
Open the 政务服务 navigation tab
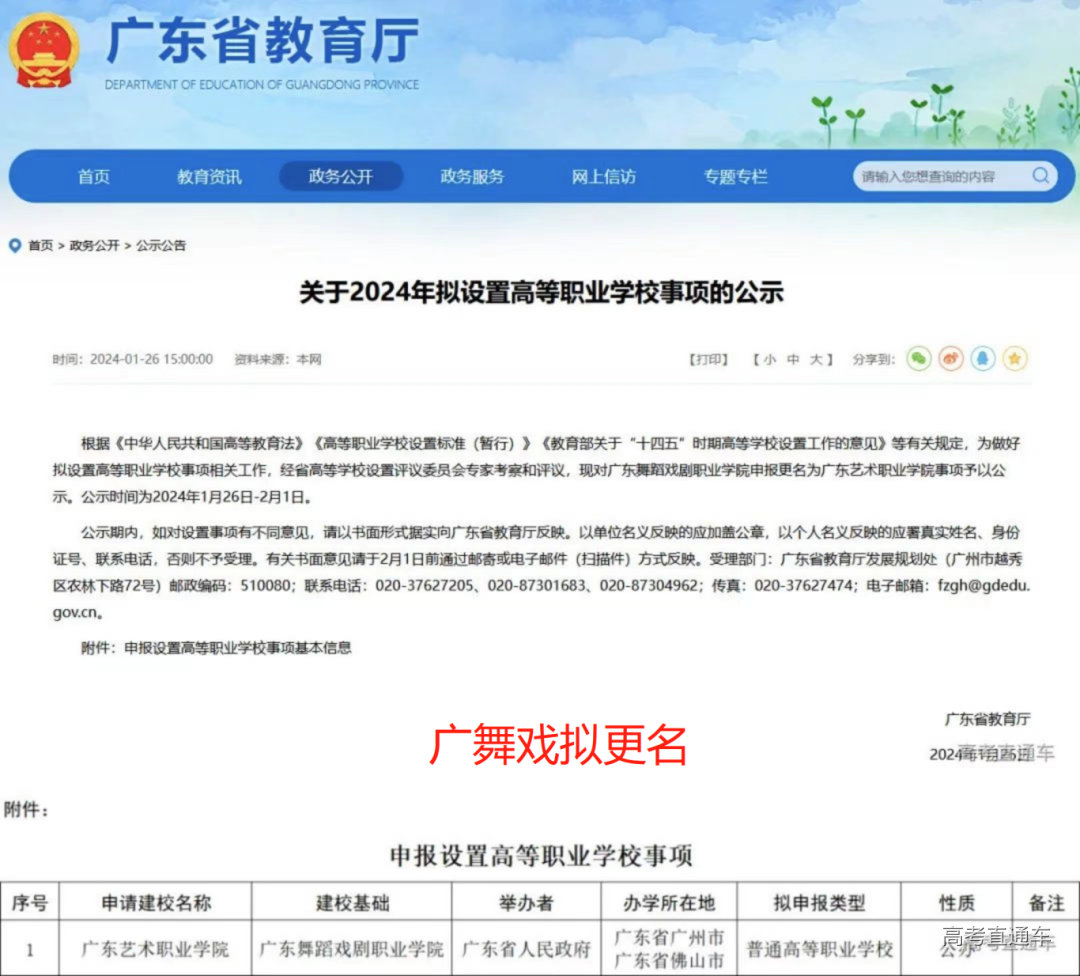pyautogui.click(x=472, y=177)
